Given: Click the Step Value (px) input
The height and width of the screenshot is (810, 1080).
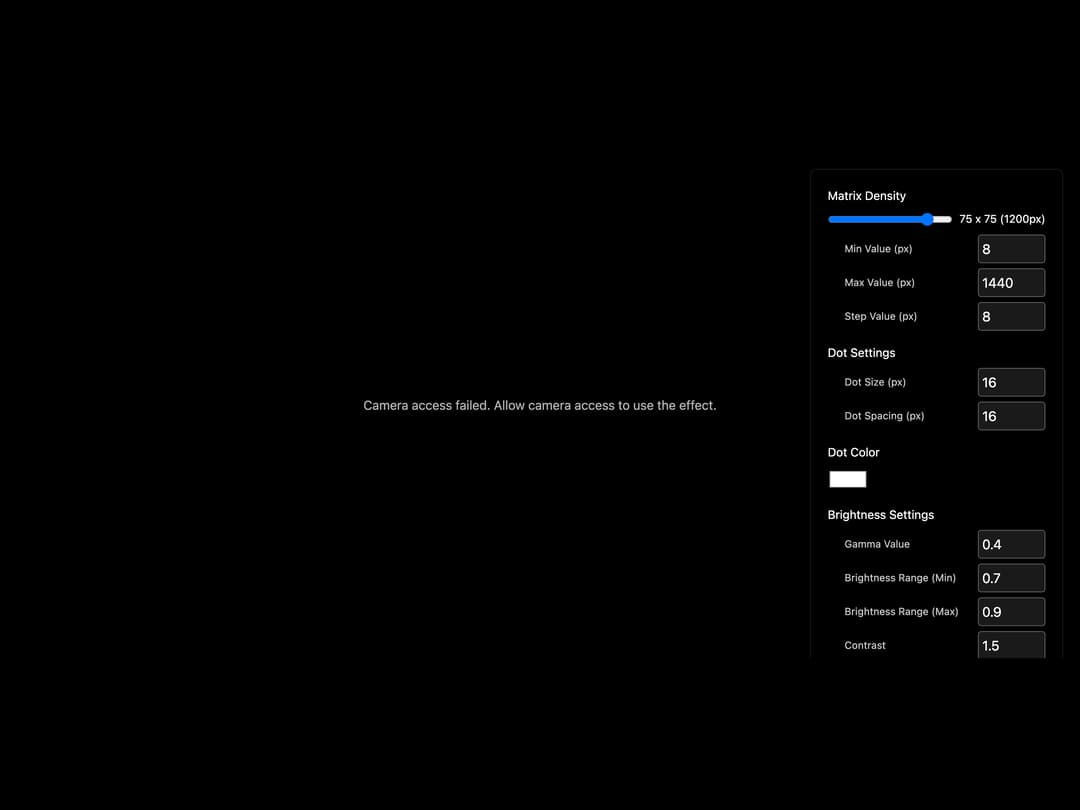Looking at the screenshot, I should coord(1011,317).
